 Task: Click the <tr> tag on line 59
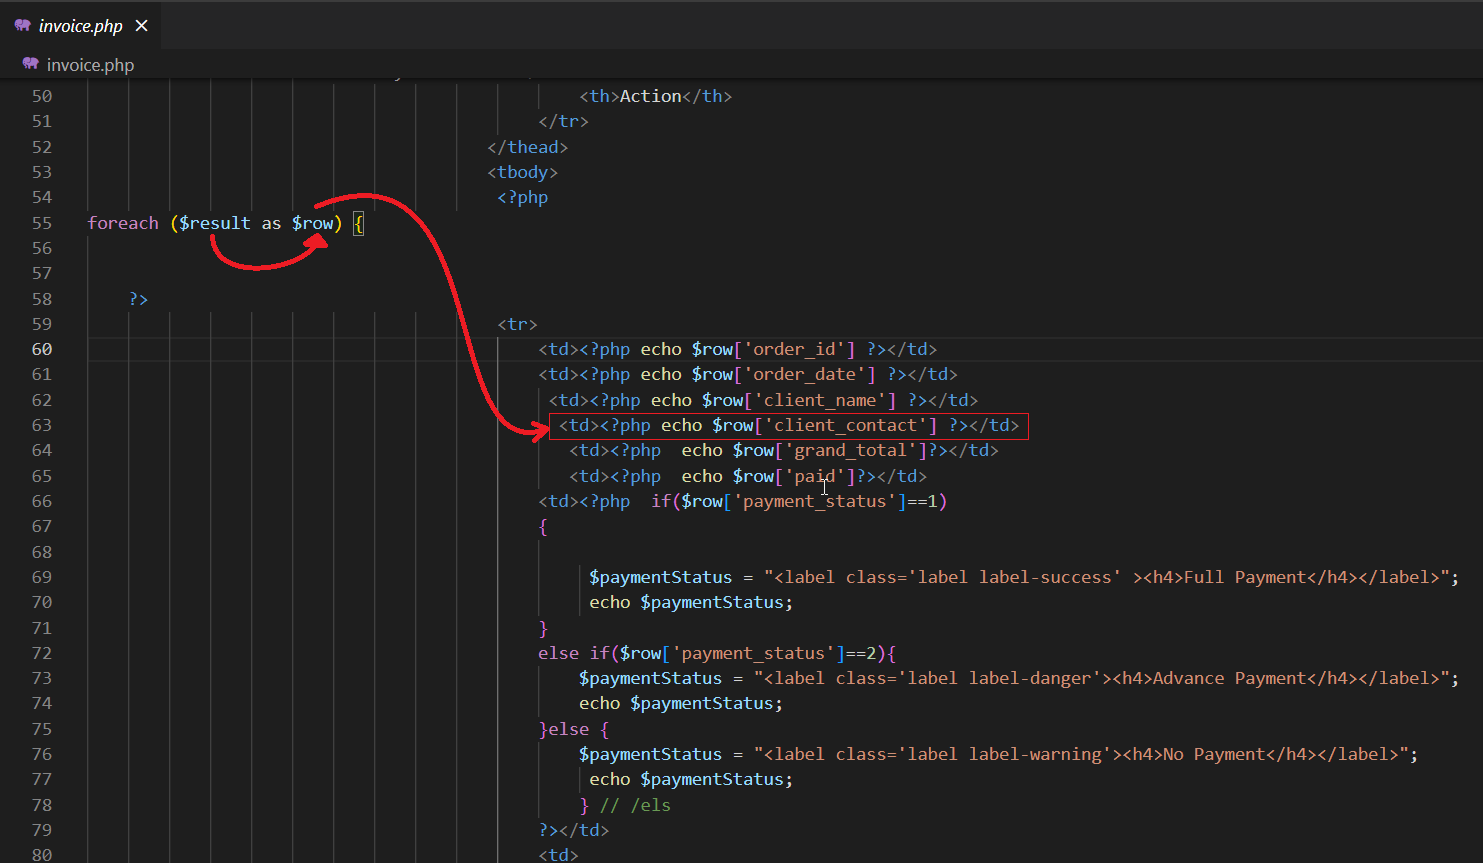(x=518, y=324)
